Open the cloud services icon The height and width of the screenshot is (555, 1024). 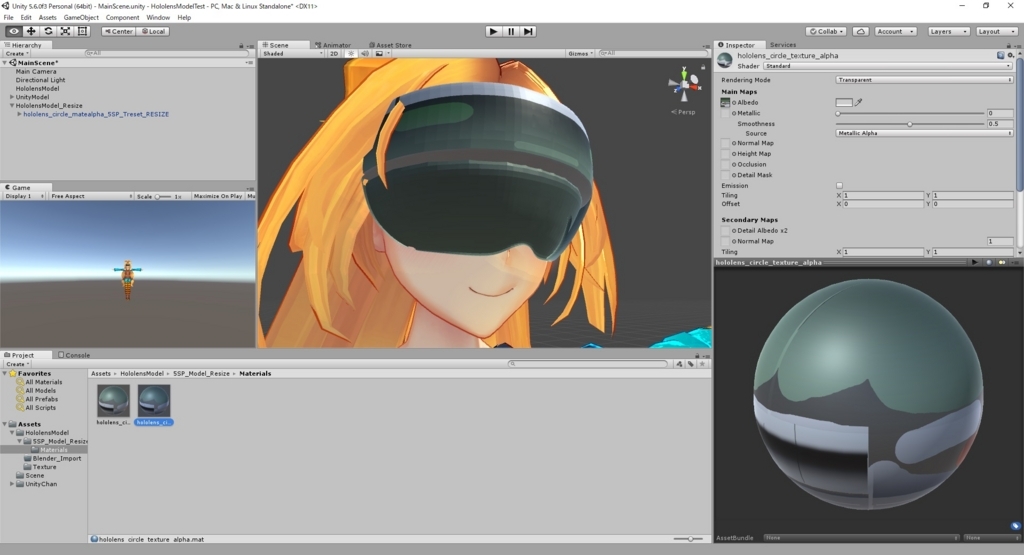(x=861, y=31)
